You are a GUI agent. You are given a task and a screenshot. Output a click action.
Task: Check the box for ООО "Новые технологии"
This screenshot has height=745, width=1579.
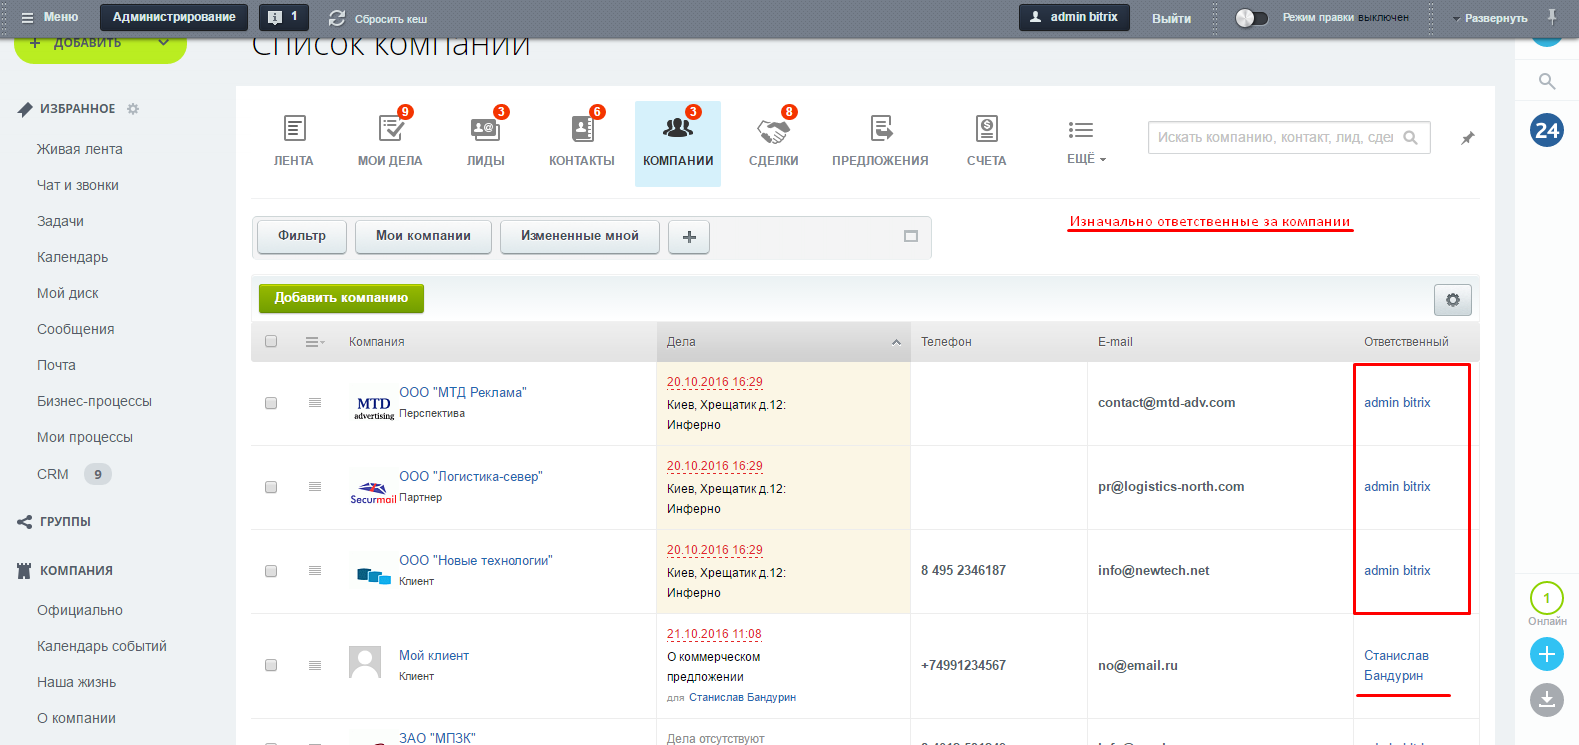pos(271,571)
